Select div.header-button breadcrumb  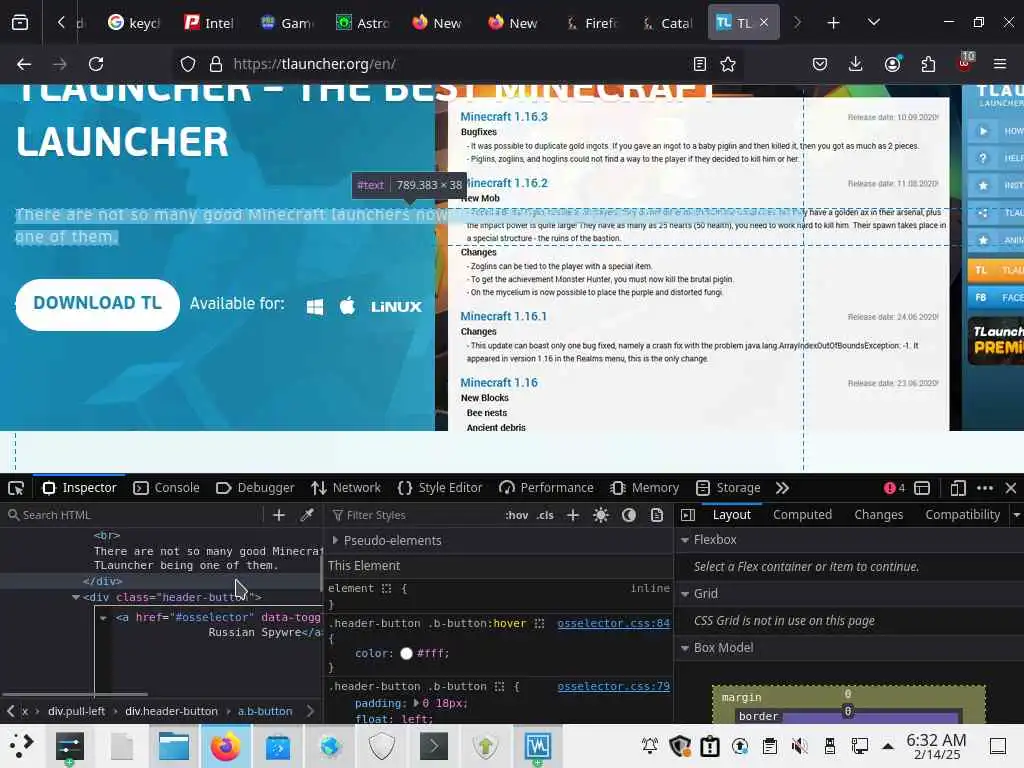click(x=171, y=711)
